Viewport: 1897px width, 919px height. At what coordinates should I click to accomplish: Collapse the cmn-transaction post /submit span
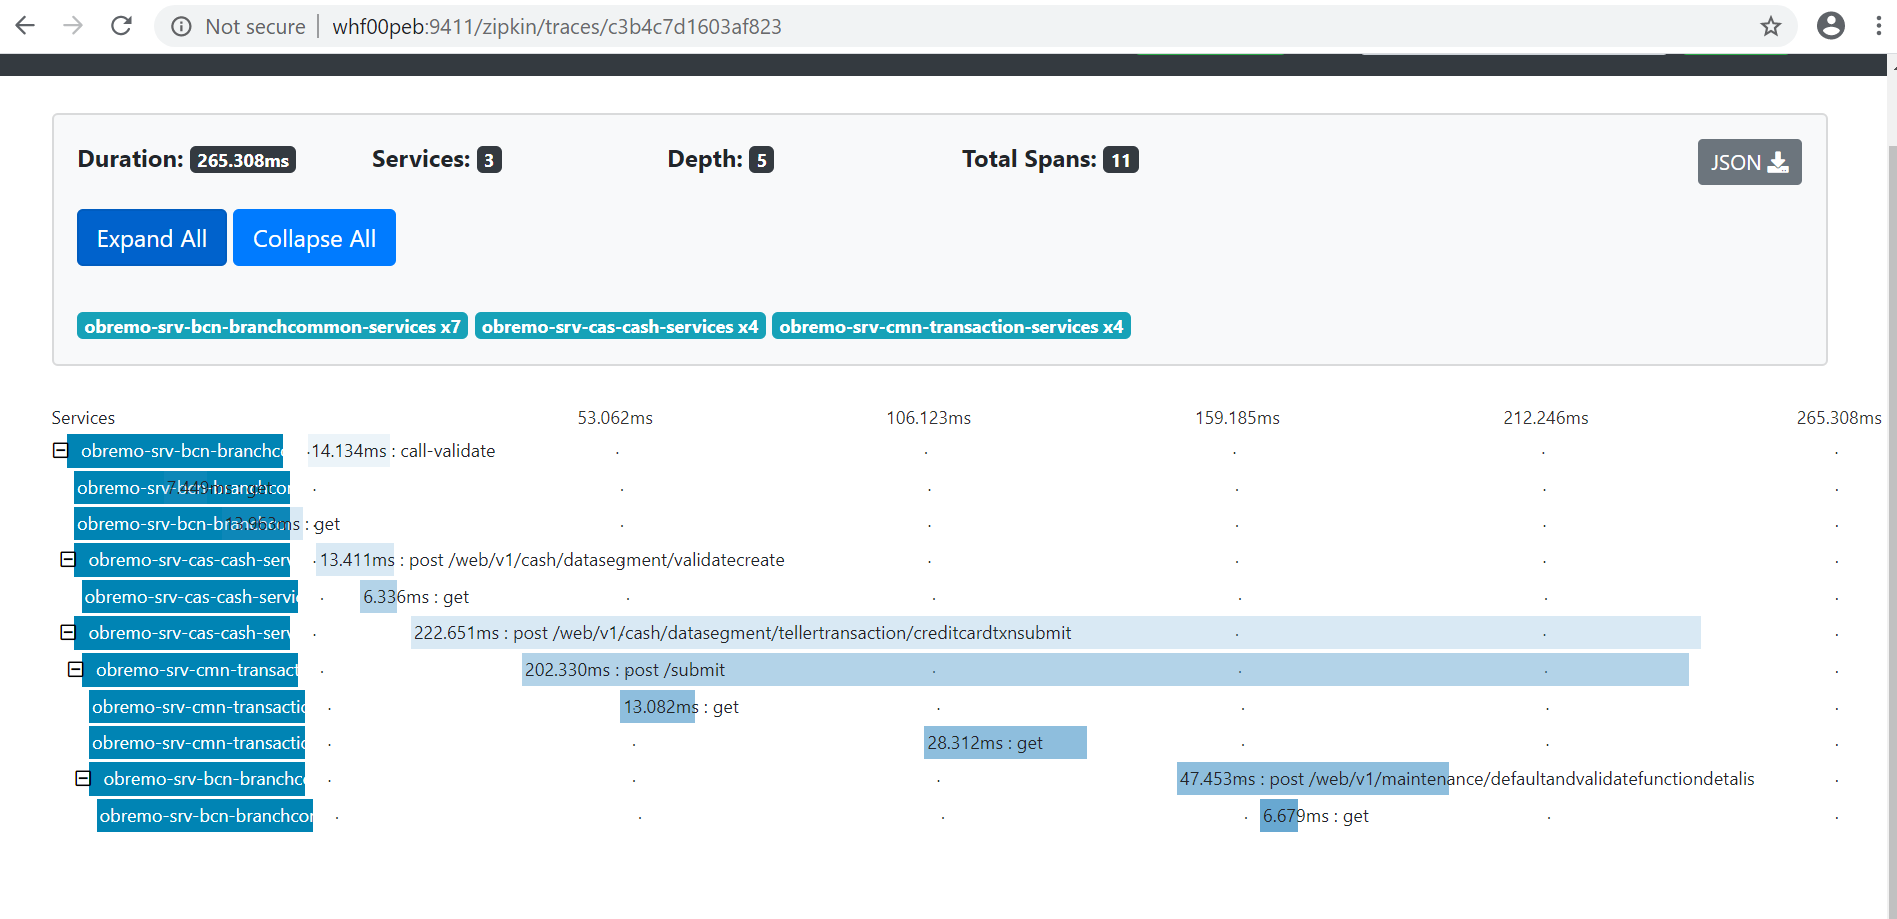coord(75,670)
